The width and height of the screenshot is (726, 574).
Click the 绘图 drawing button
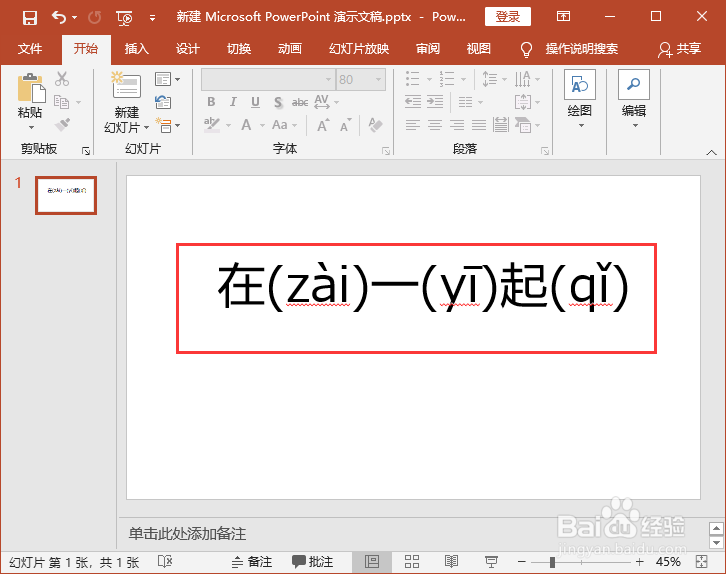(x=580, y=99)
